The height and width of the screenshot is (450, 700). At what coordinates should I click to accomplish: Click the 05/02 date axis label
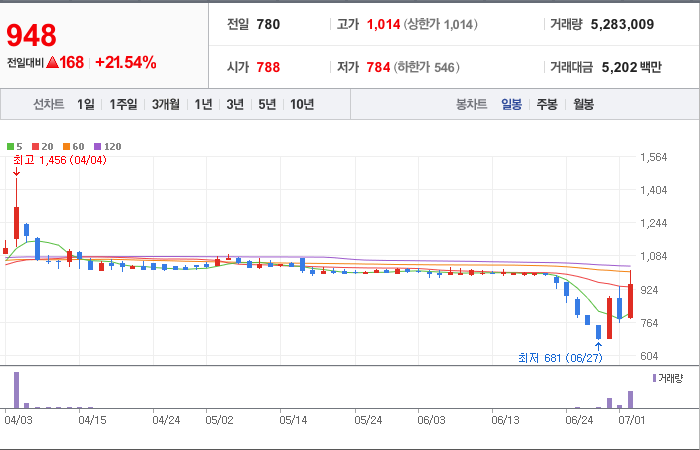(220, 421)
